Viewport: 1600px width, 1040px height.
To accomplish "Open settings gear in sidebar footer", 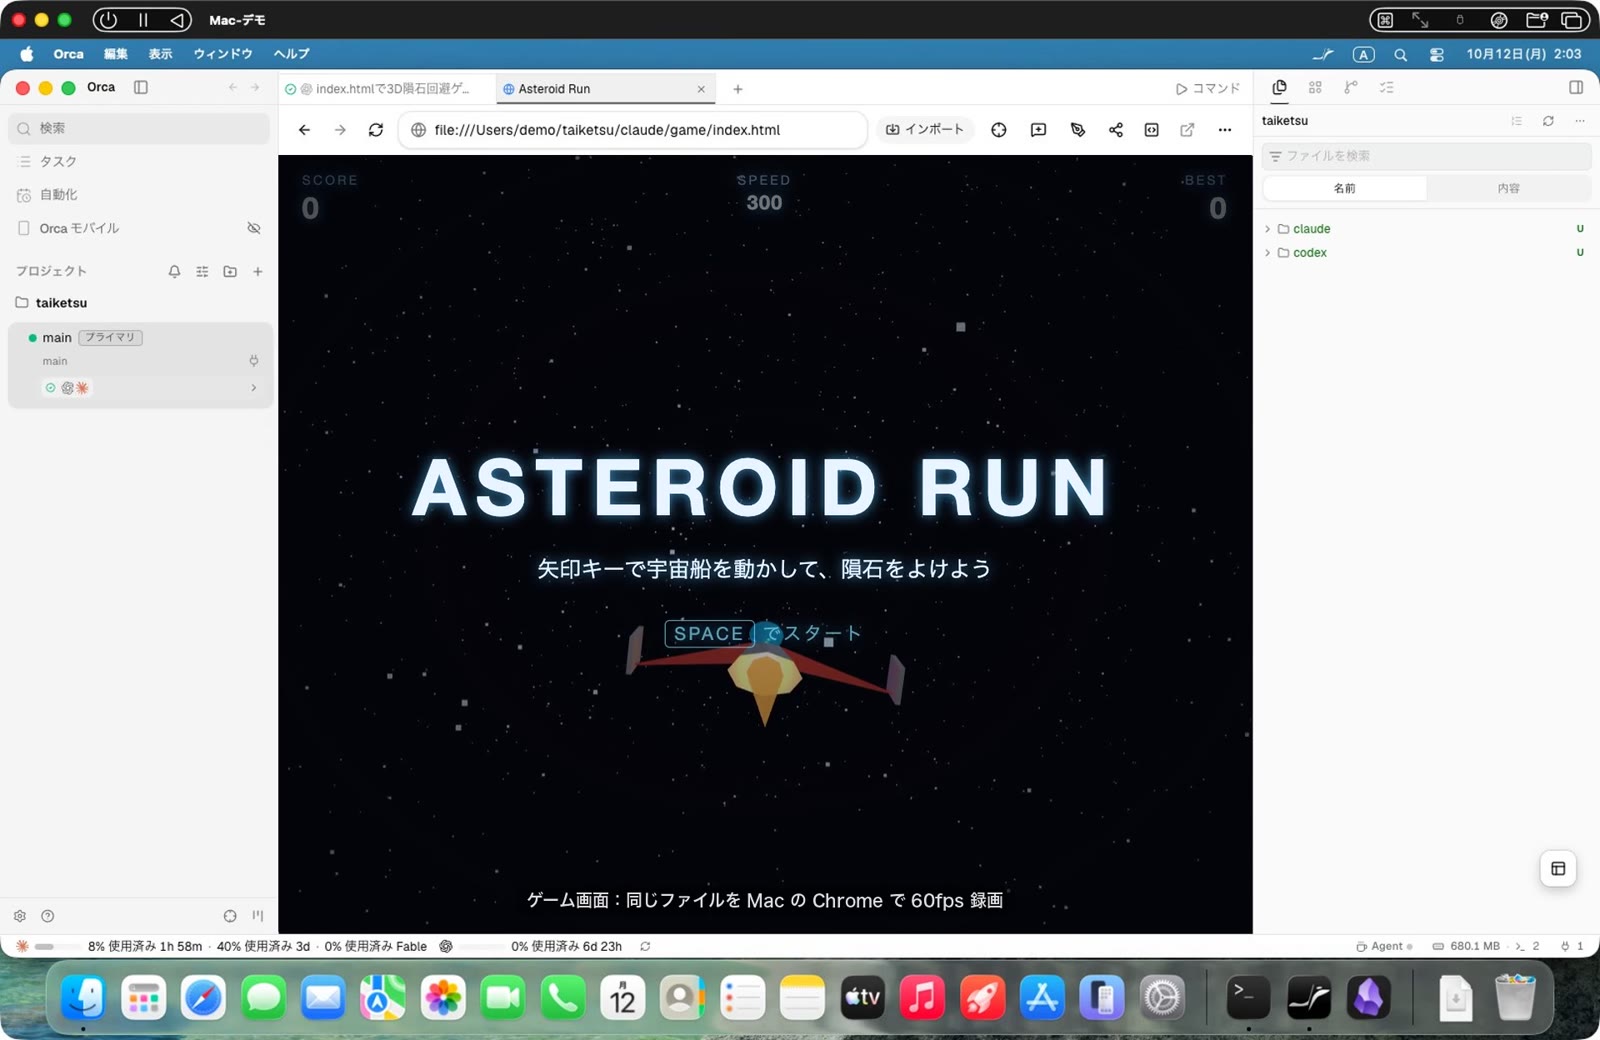I will click(20, 916).
